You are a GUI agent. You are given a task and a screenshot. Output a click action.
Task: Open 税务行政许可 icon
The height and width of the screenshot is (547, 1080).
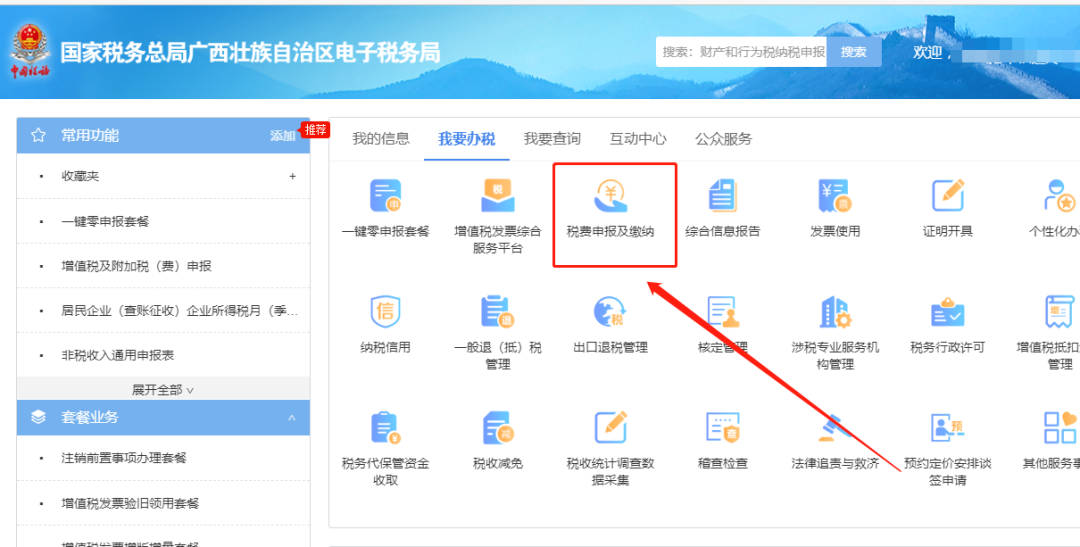[x=948, y=312]
